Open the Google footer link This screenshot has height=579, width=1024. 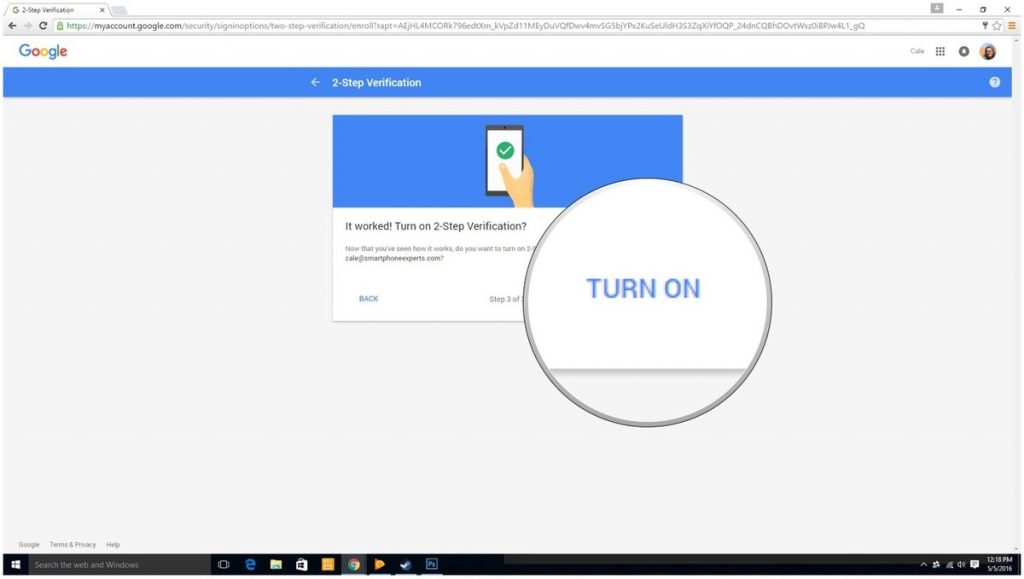click(x=29, y=544)
